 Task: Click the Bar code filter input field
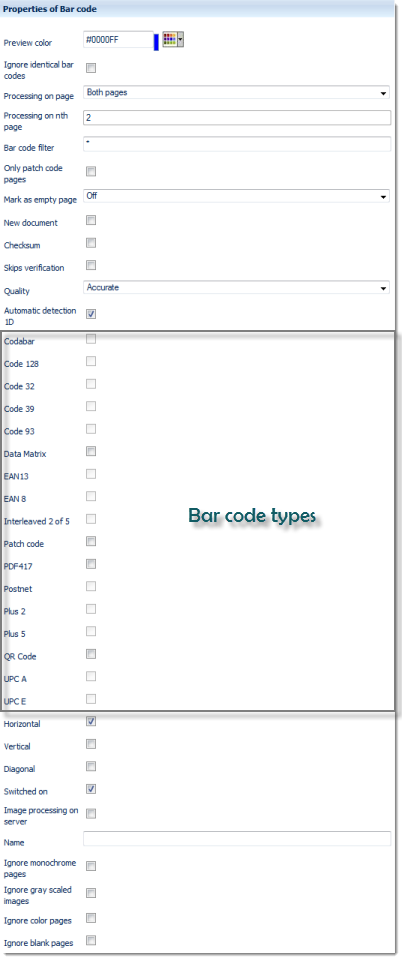[x=236, y=144]
